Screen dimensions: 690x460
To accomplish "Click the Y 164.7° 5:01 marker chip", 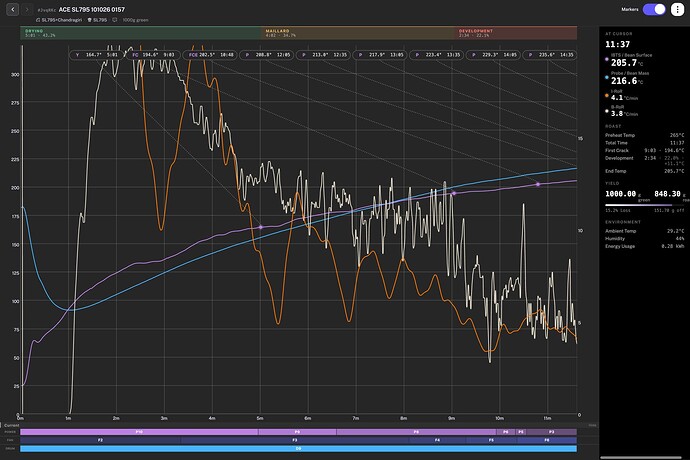I will (x=96, y=55).
